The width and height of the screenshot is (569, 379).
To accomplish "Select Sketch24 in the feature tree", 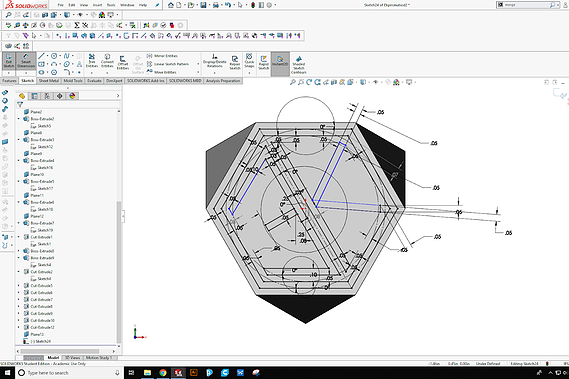I will (40, 341).
